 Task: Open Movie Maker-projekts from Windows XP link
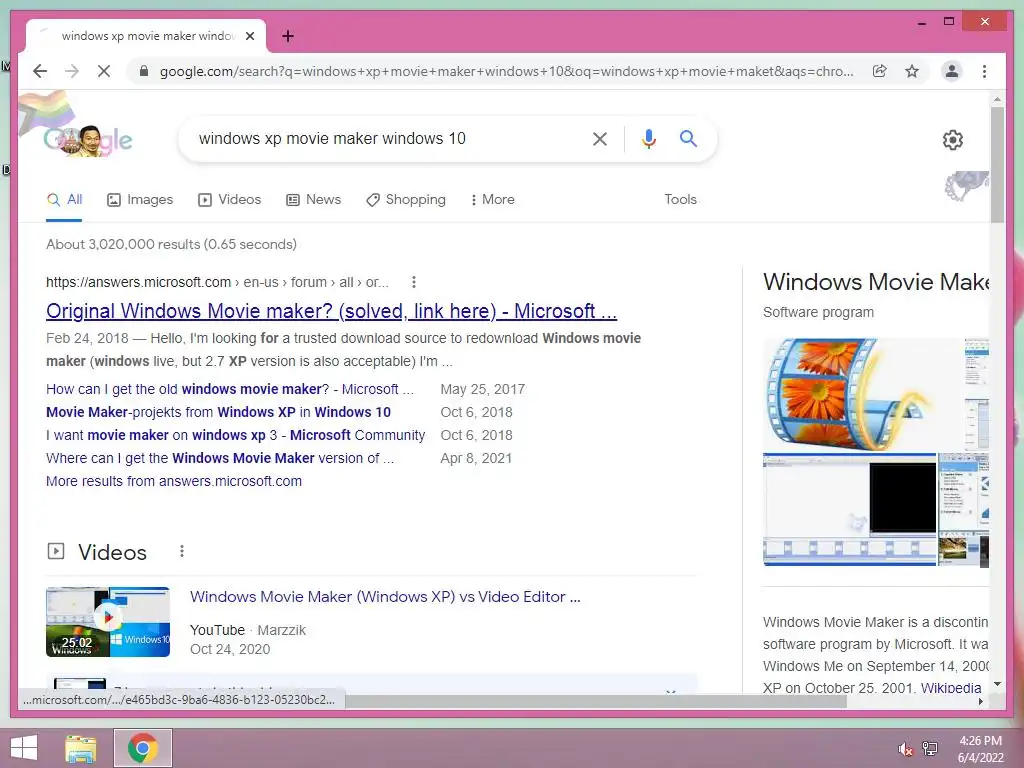pos(218,412)
